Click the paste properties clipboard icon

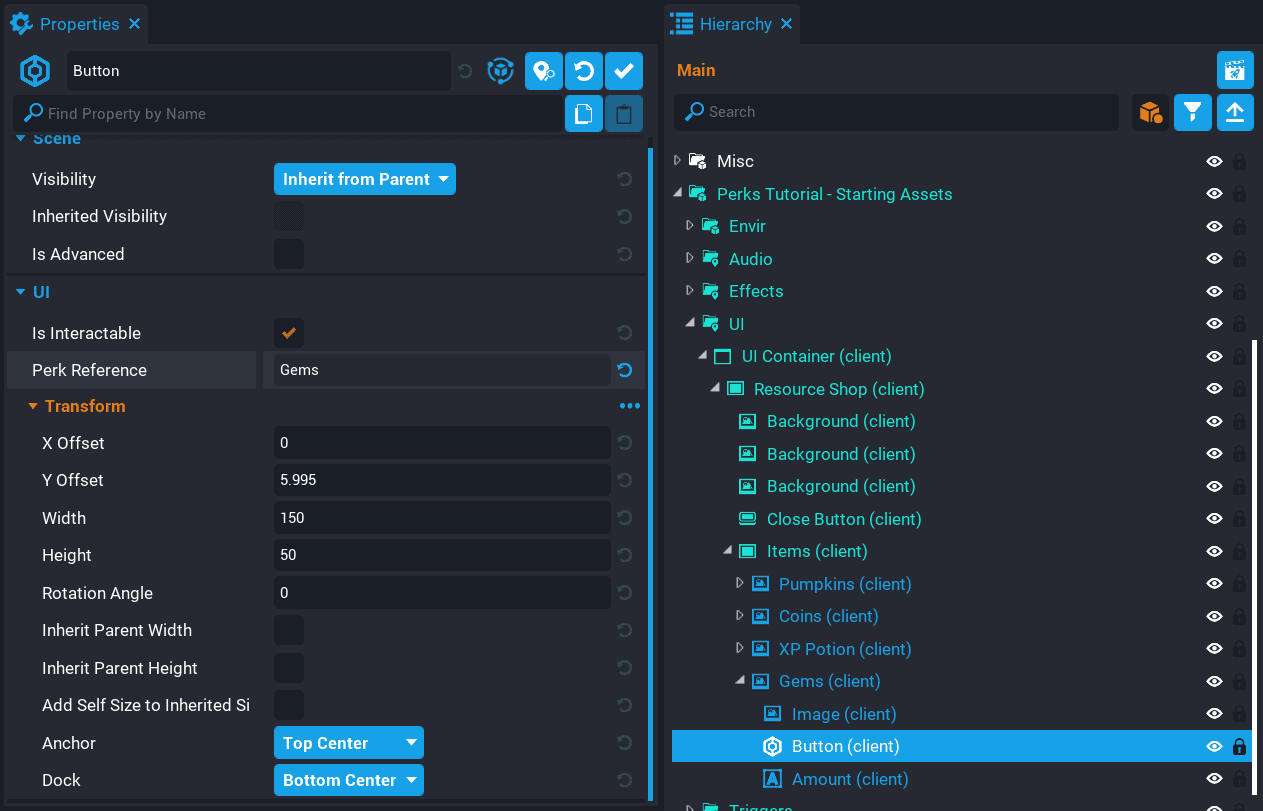(x=624, y=114)
